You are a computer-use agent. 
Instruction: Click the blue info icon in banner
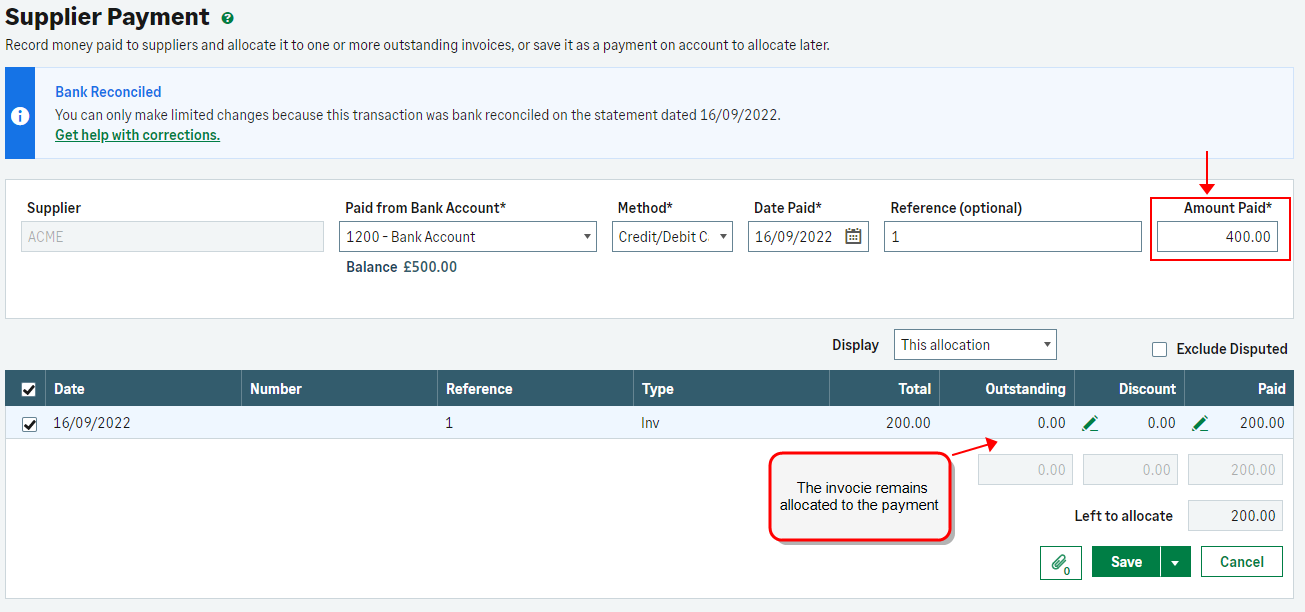[20, 115]
